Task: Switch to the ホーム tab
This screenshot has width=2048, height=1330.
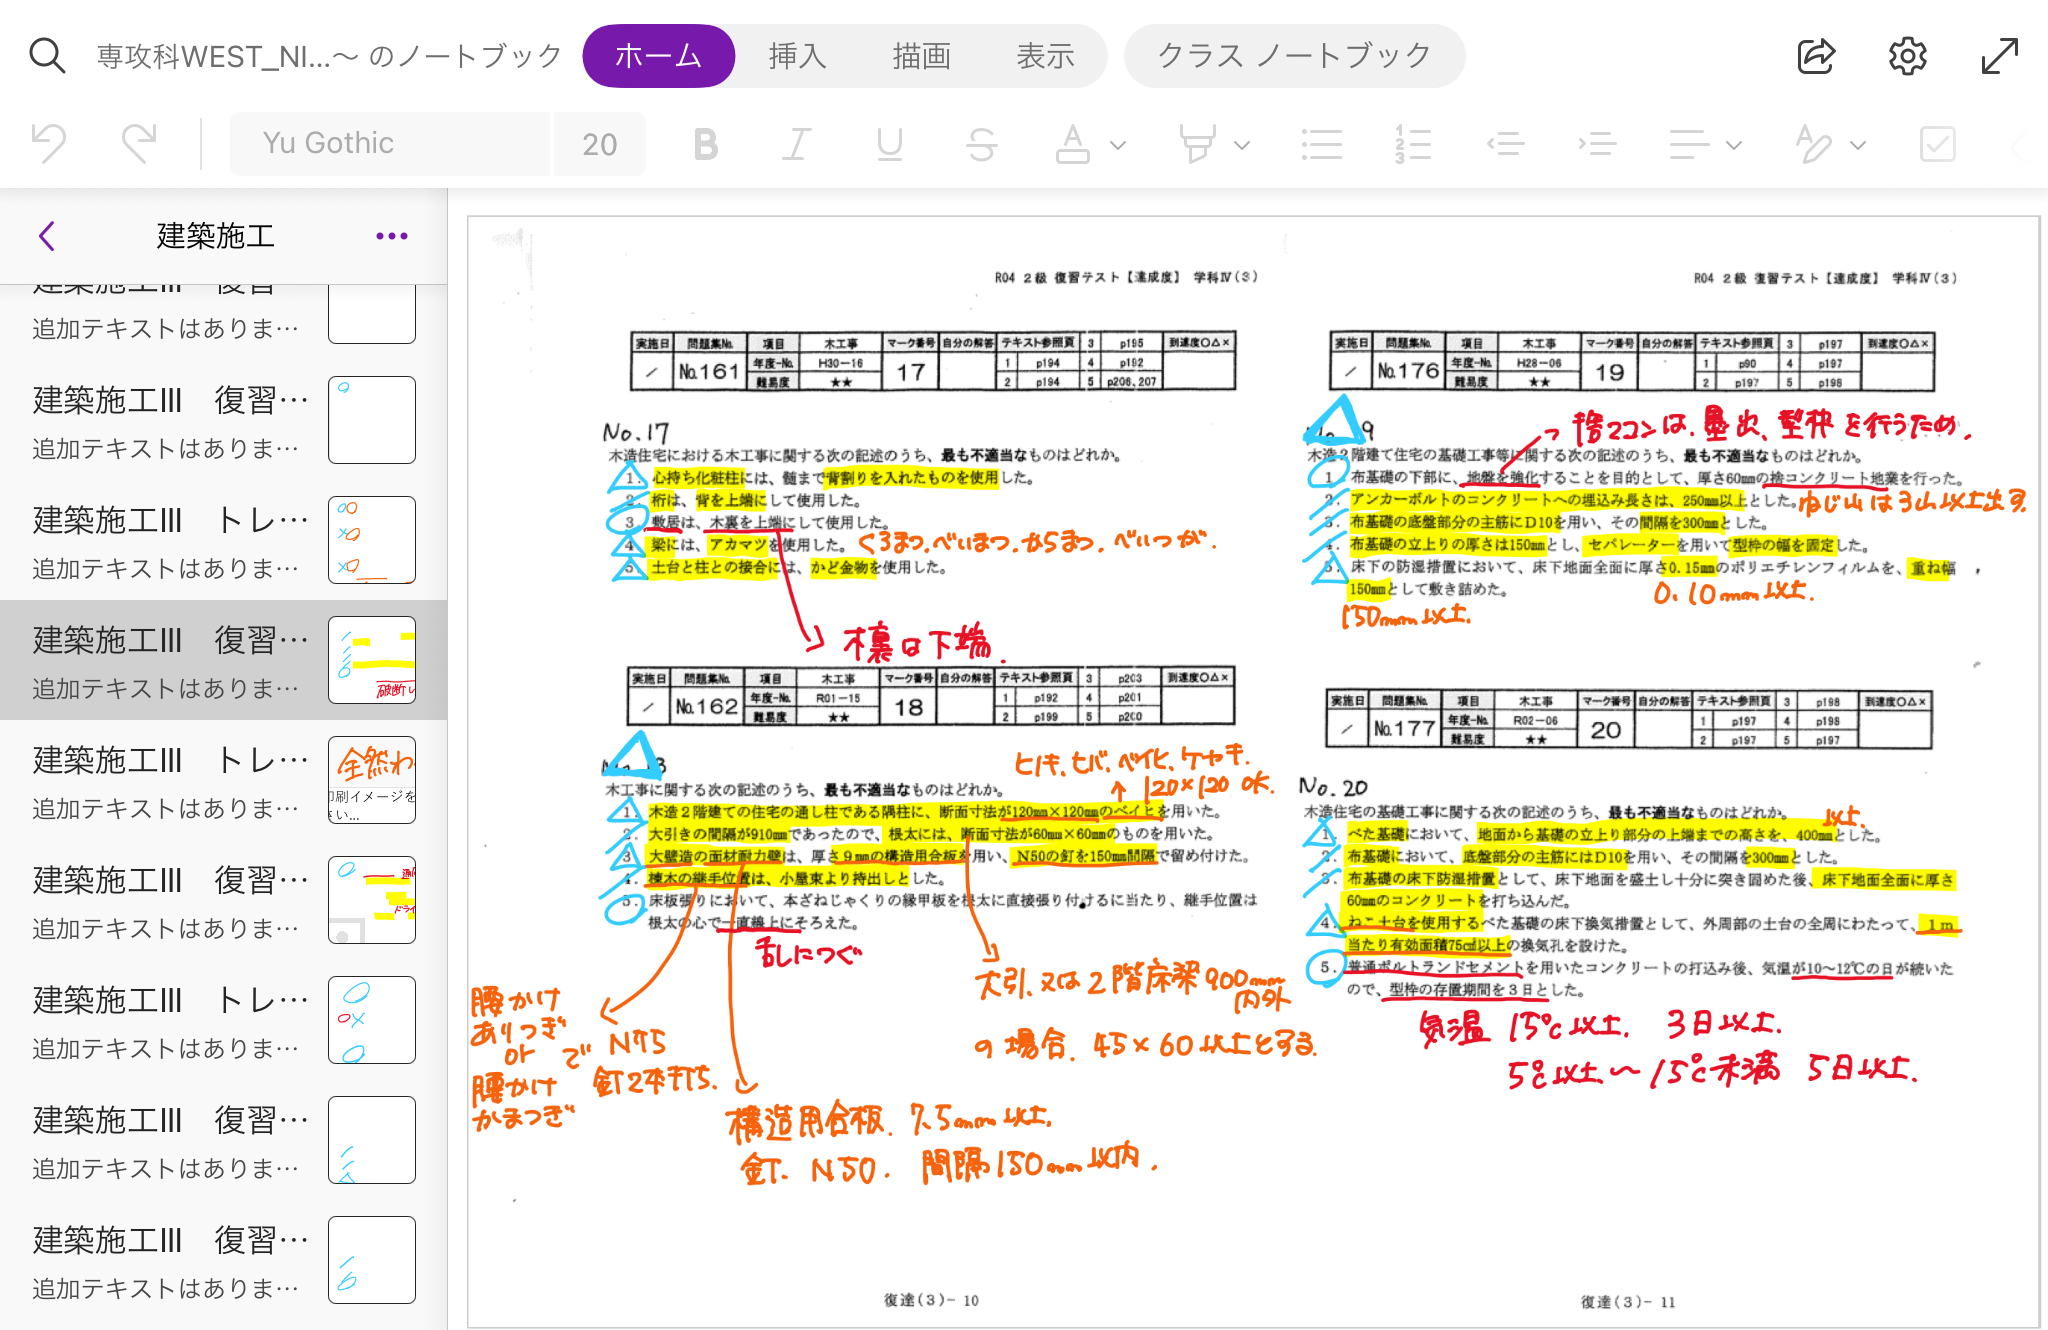Action: pos(658,56)
